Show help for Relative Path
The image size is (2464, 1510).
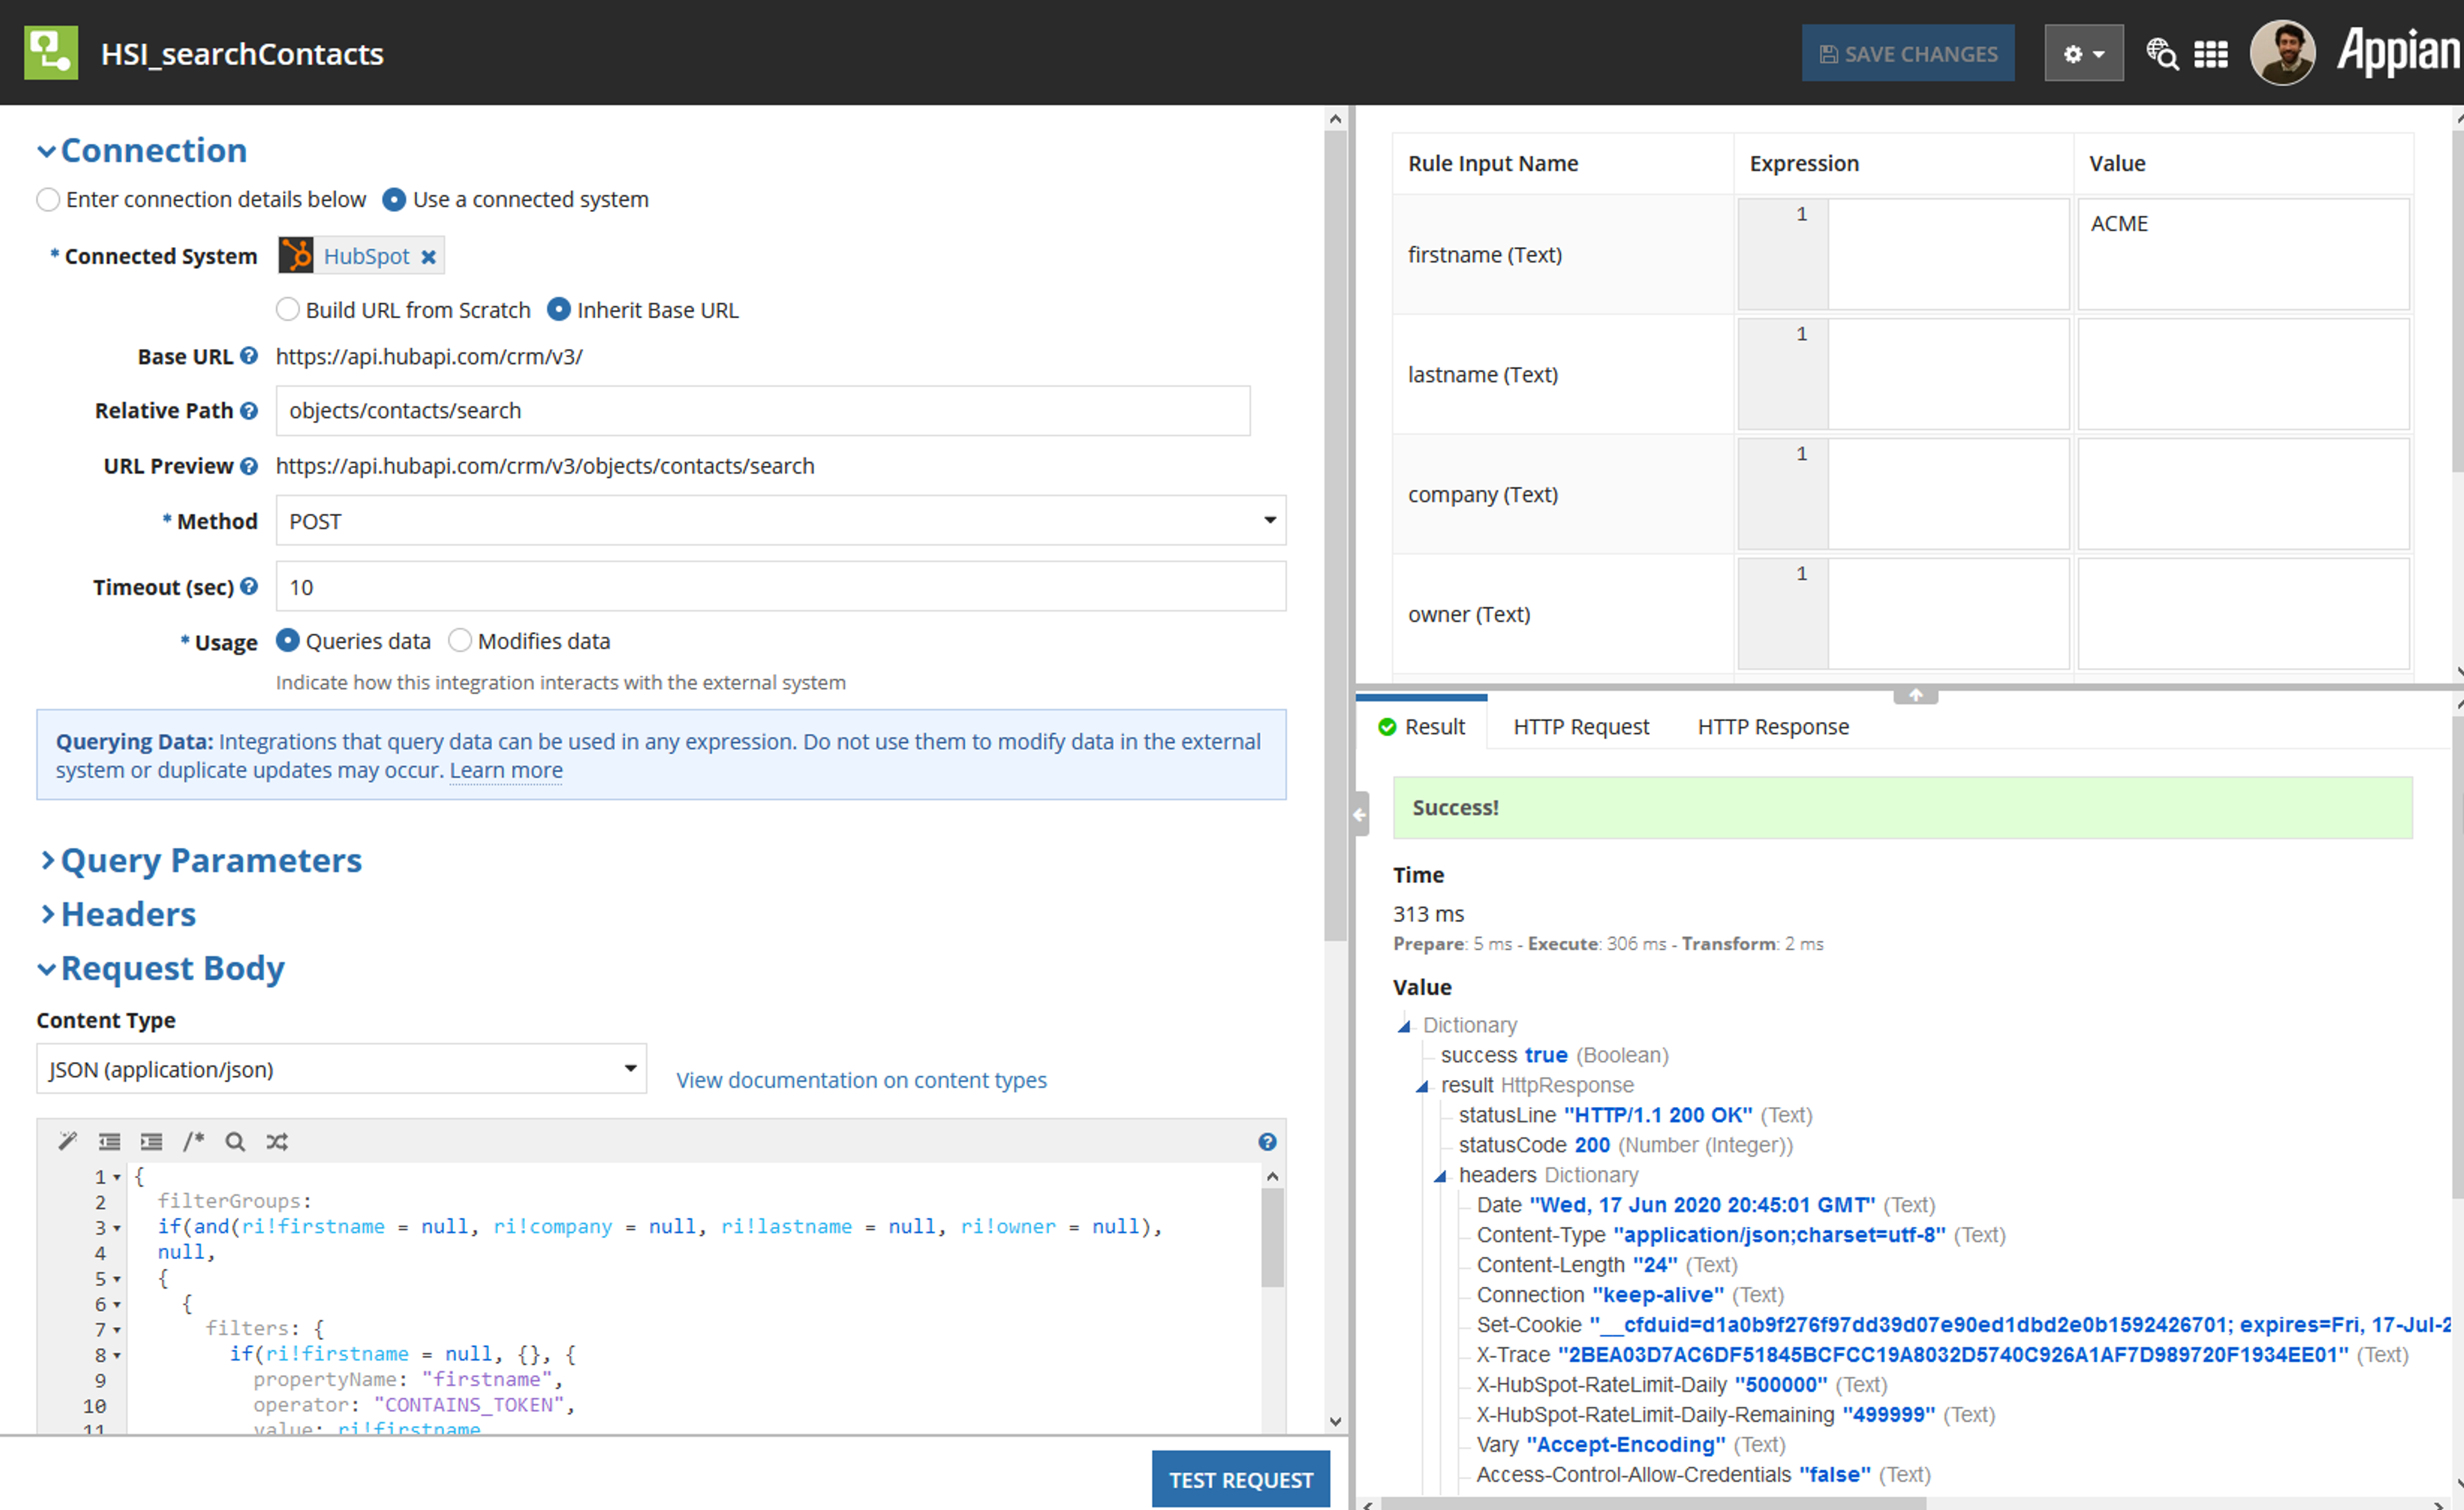point(249,410)
